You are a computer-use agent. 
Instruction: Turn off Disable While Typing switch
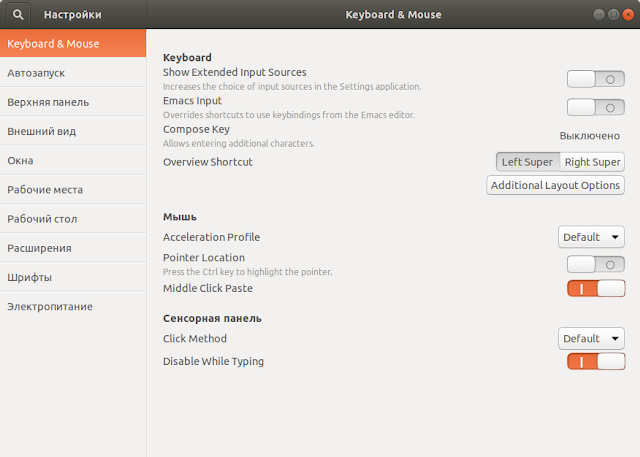coord(596,362)
